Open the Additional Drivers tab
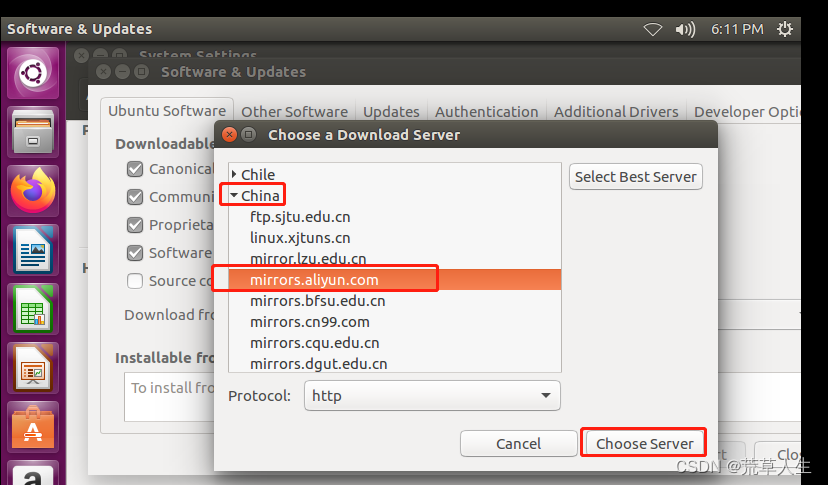Screen dimensions: 828x485 click(616, 112)
